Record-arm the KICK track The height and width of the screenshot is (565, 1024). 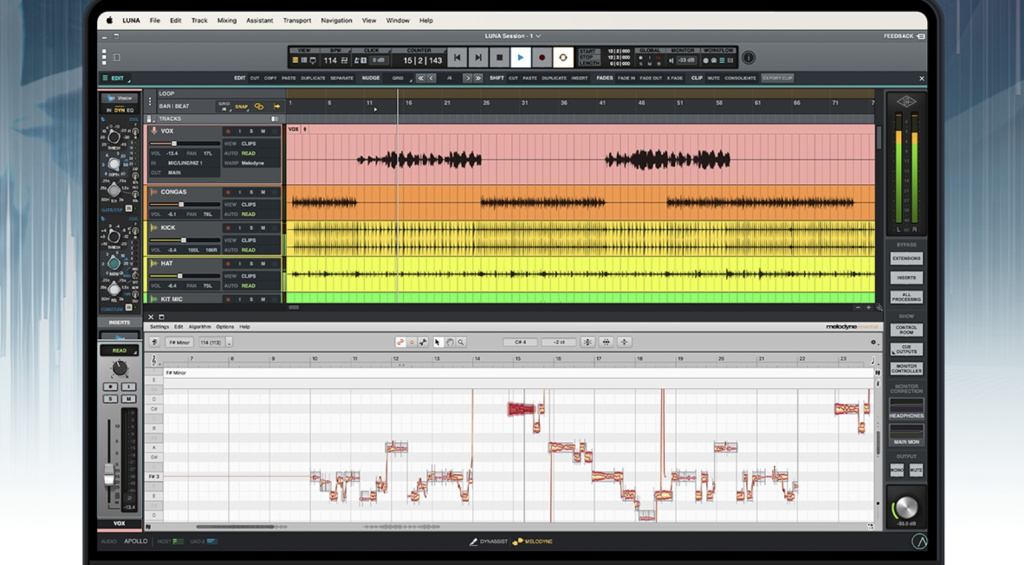(227, 228)
